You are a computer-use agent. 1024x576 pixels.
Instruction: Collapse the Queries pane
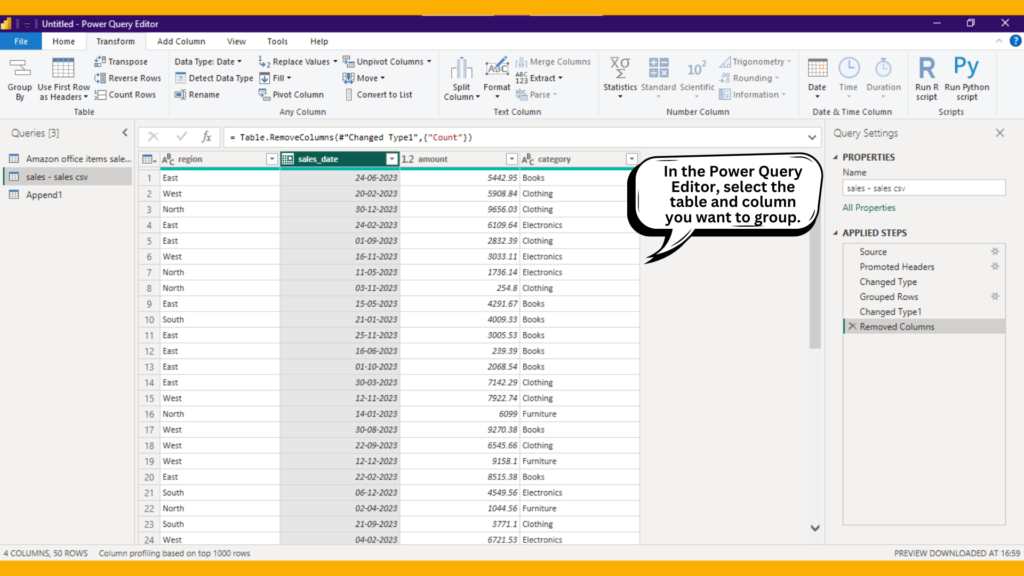(x=125, y=133)
